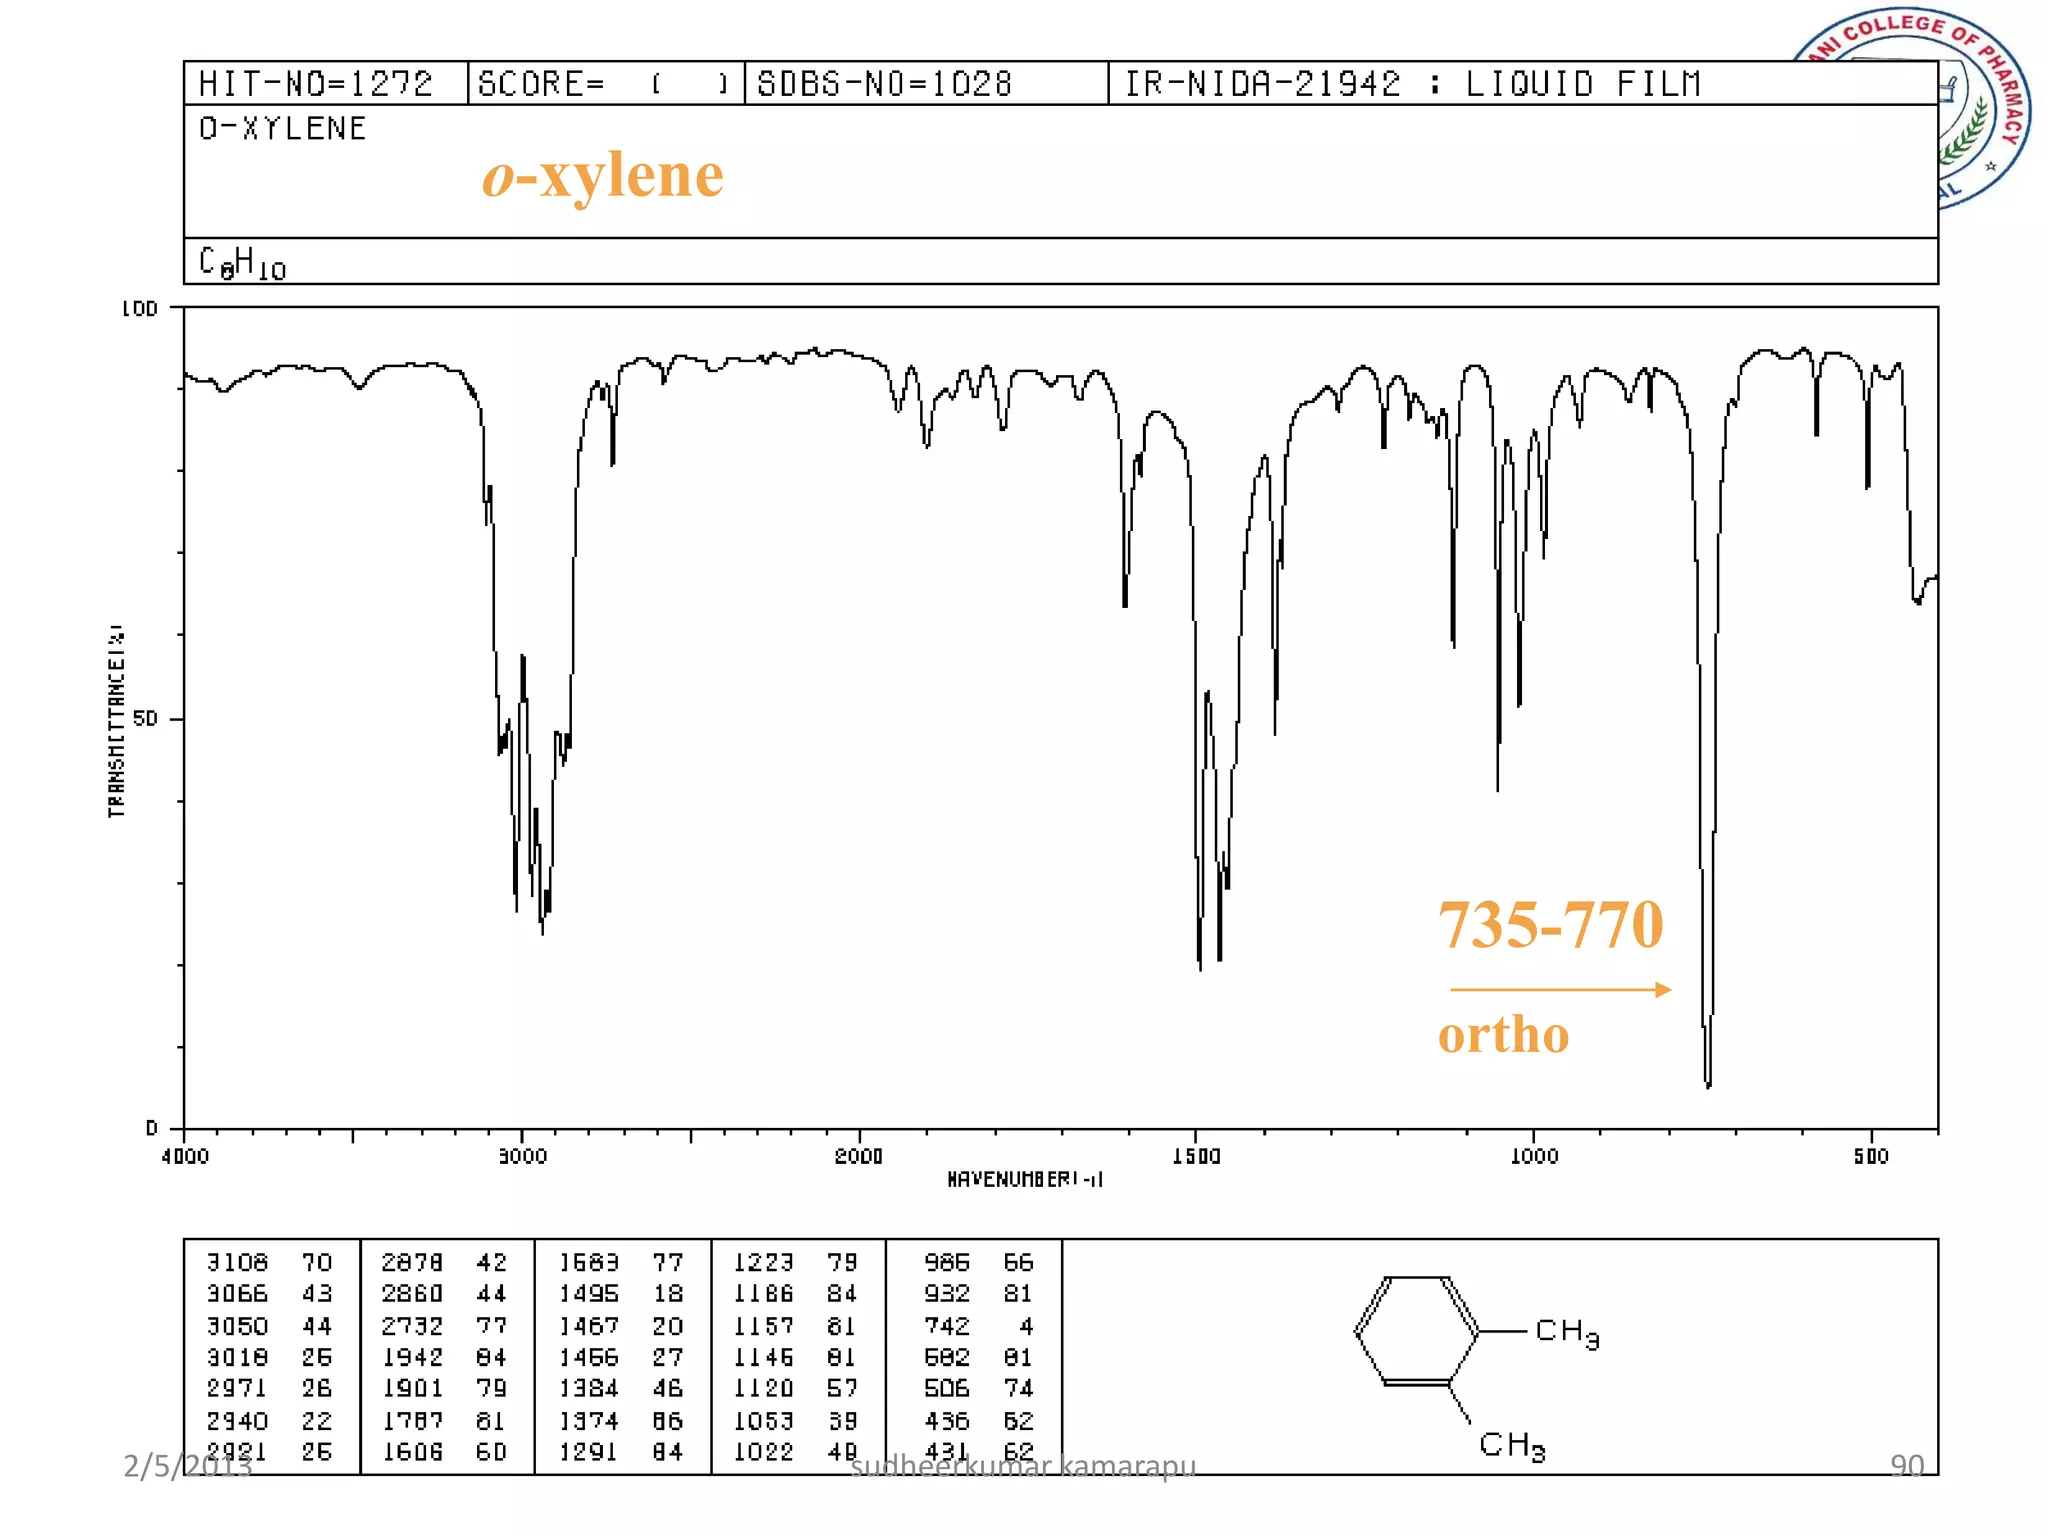Viewport: 2048px width, 1536px height.
Task: Click the 4000 x-axis tick label
Action: (185, 1157)
